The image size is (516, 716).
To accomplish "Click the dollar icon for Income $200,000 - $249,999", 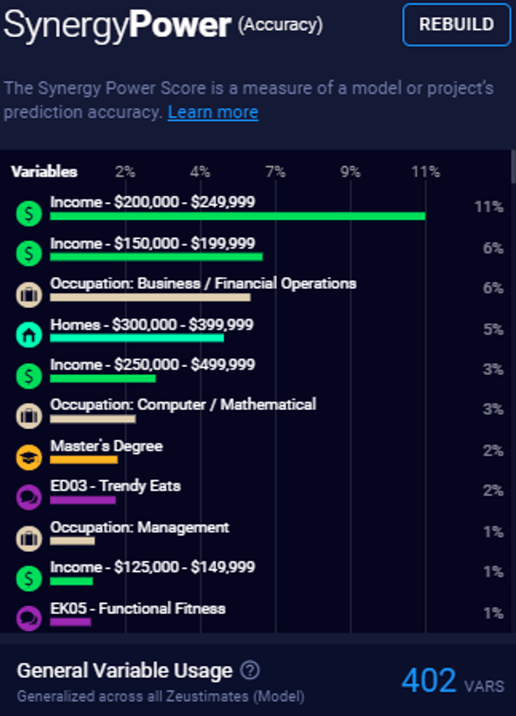I will click(x=29, y=213).
